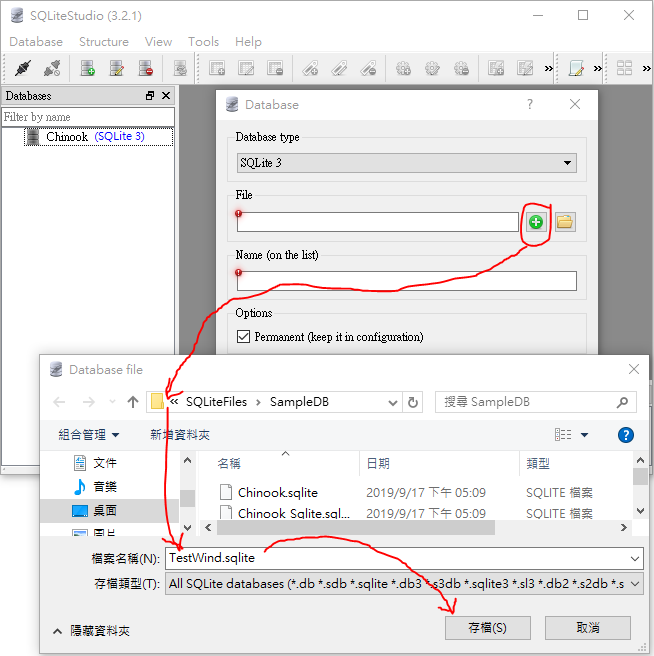The image size is (654, 656).
Task: Click the Filter by name field
Action: [x=88, y=117]
